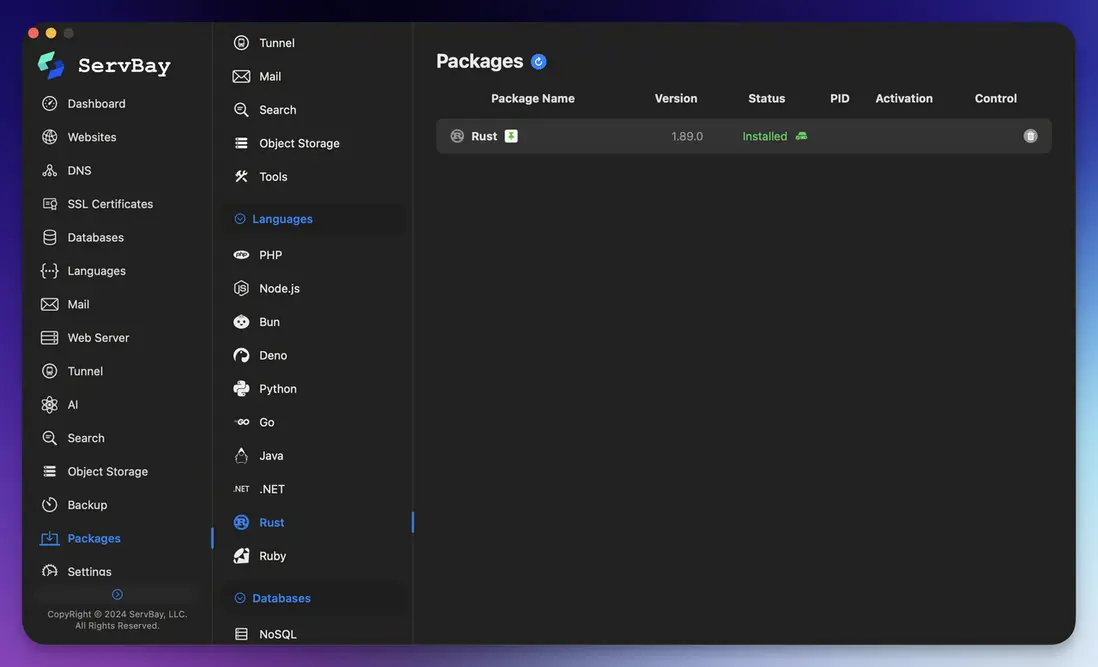Click the Packages download icon in the sidebar
Image resolution: width=1098 pixels, height=667 pixels.
[50, 538]
